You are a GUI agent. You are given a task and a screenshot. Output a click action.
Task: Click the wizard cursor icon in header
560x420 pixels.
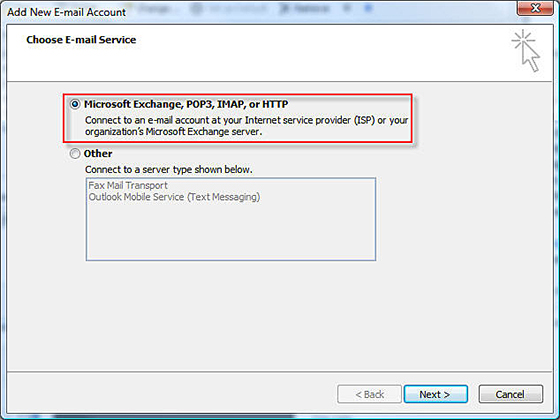tap(525, 50)
